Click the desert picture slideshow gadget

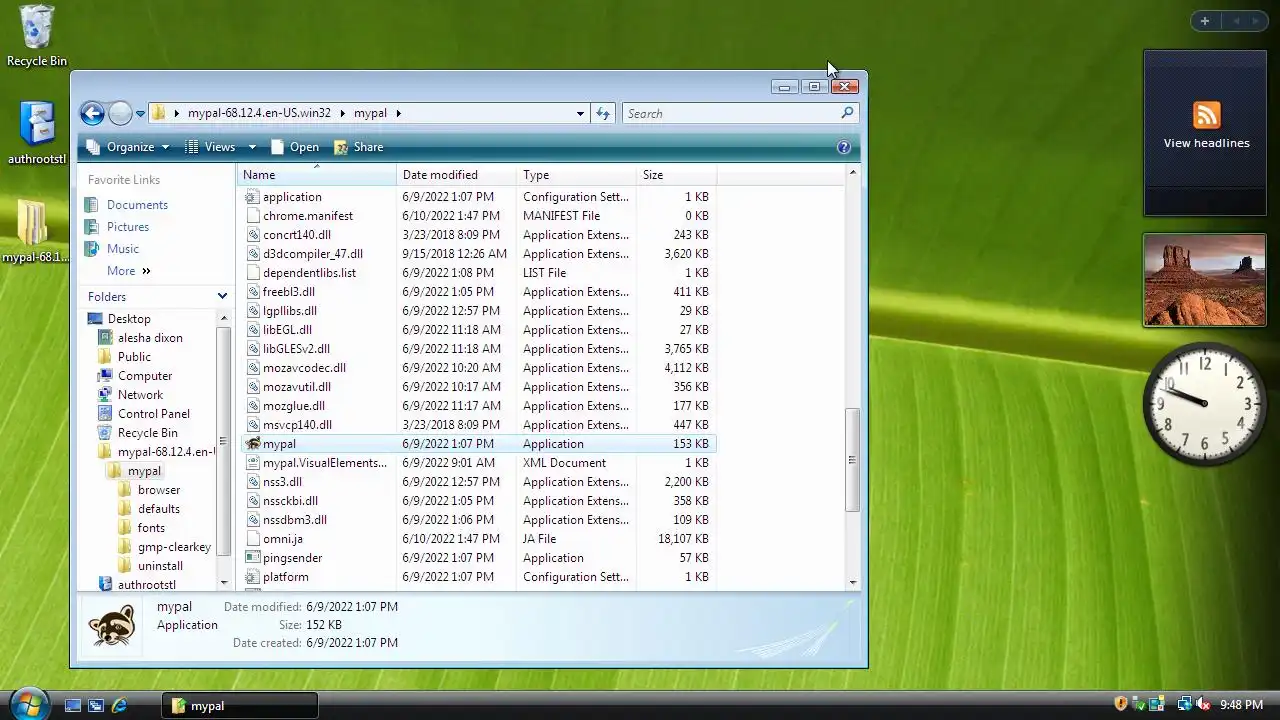tap(1205, 280)
